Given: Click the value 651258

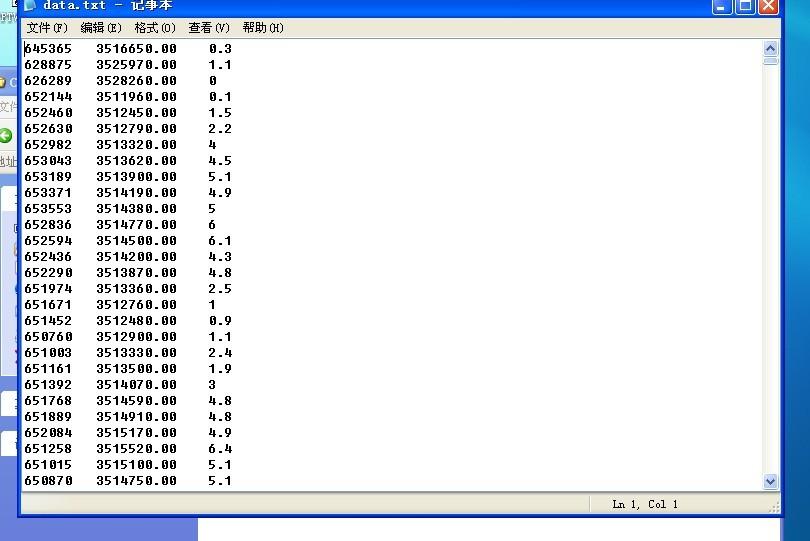Looking at the screenshot, I should coord(48,449).
